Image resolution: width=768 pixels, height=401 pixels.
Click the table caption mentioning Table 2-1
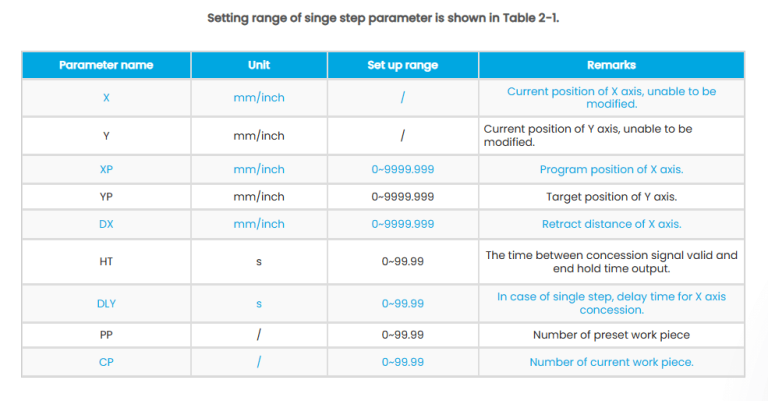(383, 18)
